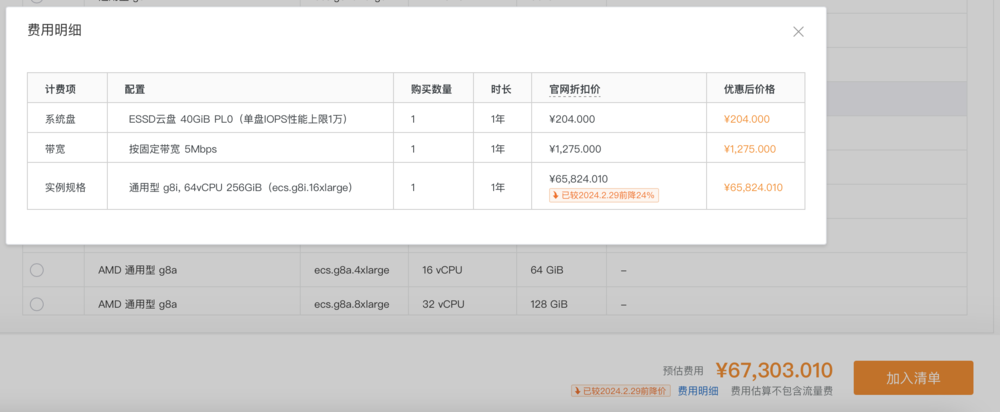Click the ESSD云盘 40GiB PL0 configuration cell

pyautogui.click(x=238, y=119)
